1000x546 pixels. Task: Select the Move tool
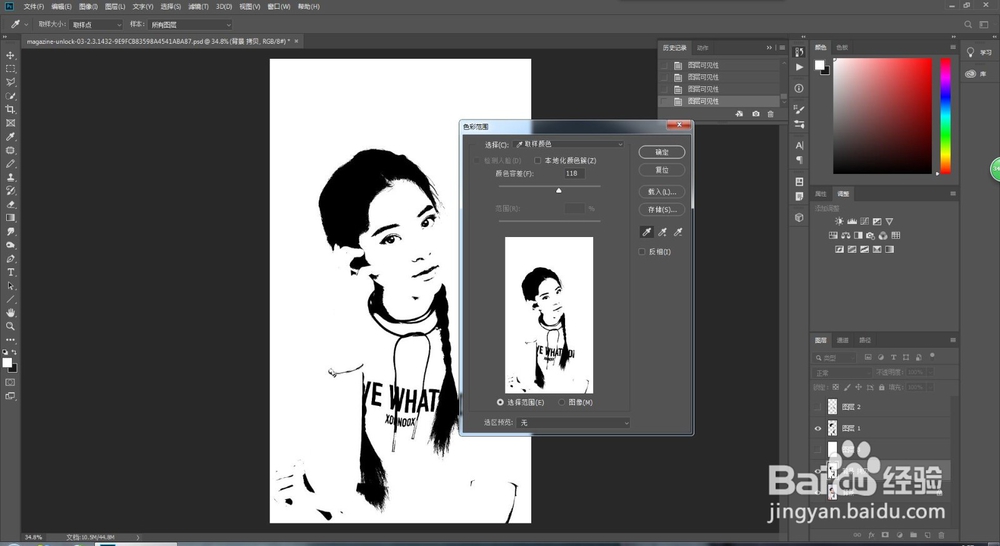(x=10, y=55)
